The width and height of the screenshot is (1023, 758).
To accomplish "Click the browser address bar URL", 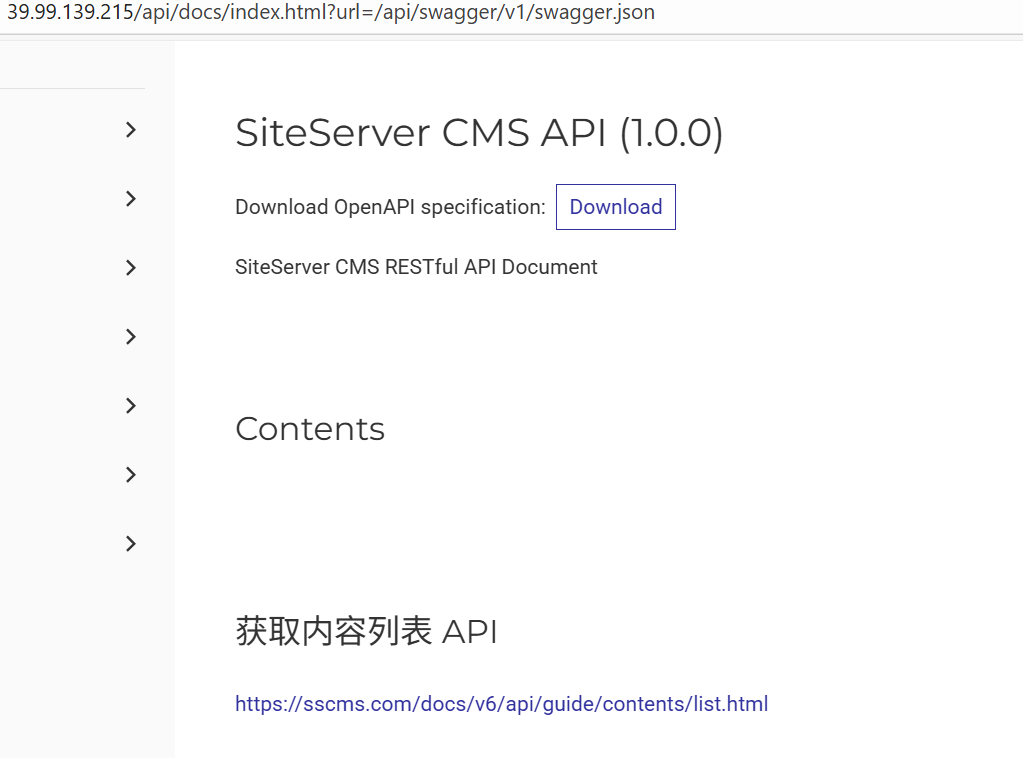I will (331, 12).
